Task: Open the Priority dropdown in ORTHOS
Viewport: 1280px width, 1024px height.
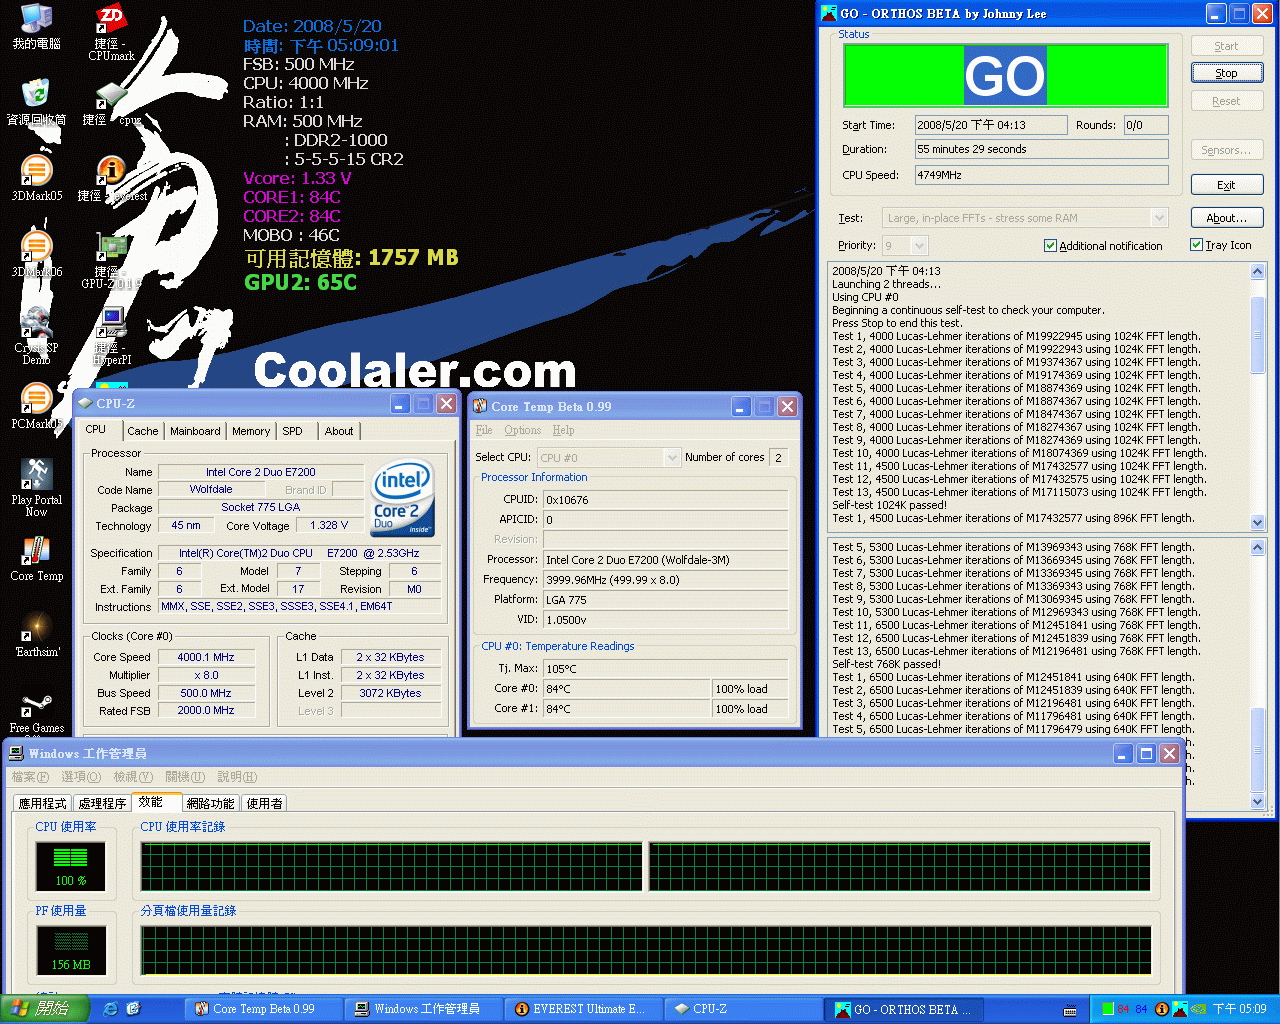Action: coord(920,245)
